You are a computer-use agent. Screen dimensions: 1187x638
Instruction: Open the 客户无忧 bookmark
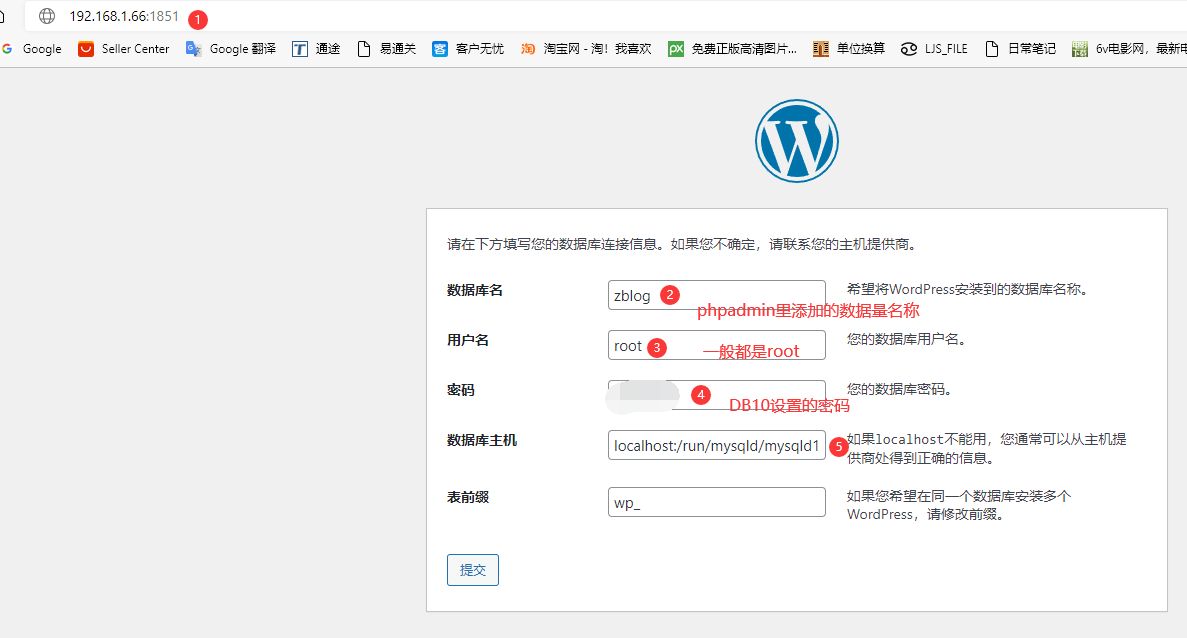468,48
